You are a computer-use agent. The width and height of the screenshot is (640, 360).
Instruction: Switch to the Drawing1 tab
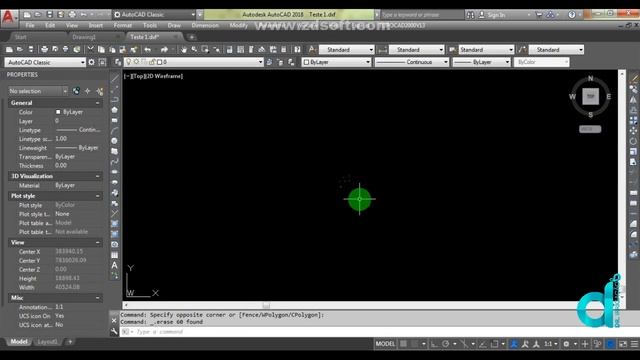click(84, 37)
